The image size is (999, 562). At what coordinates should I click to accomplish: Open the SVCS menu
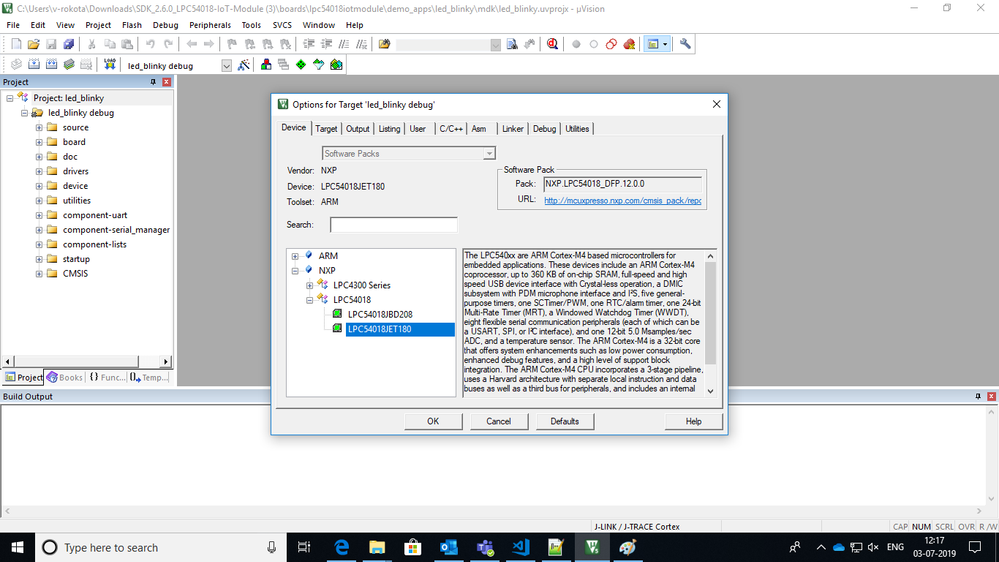coord(282,25)
